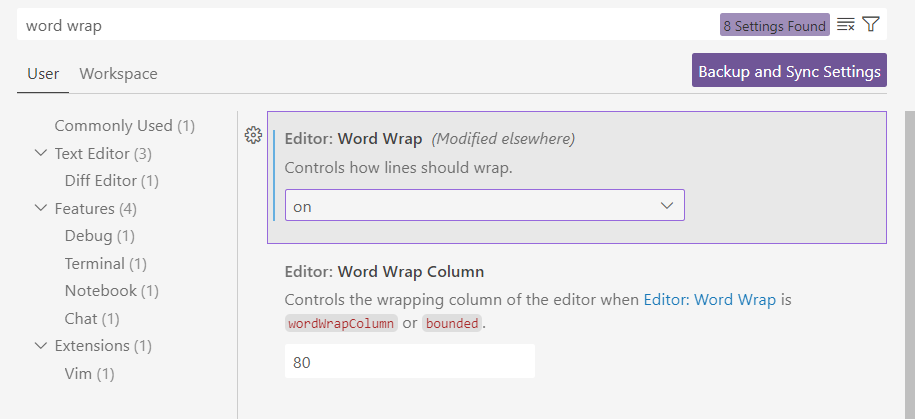This screenshot has width=915, height=419.
Task: Open the Terminal settings category
Action: coord(105,263)
